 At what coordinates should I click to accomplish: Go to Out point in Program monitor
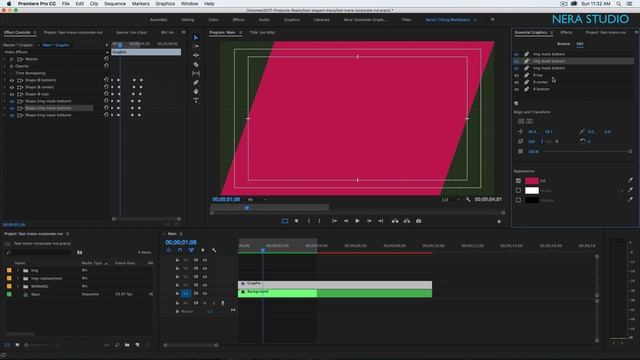(380, 221)
